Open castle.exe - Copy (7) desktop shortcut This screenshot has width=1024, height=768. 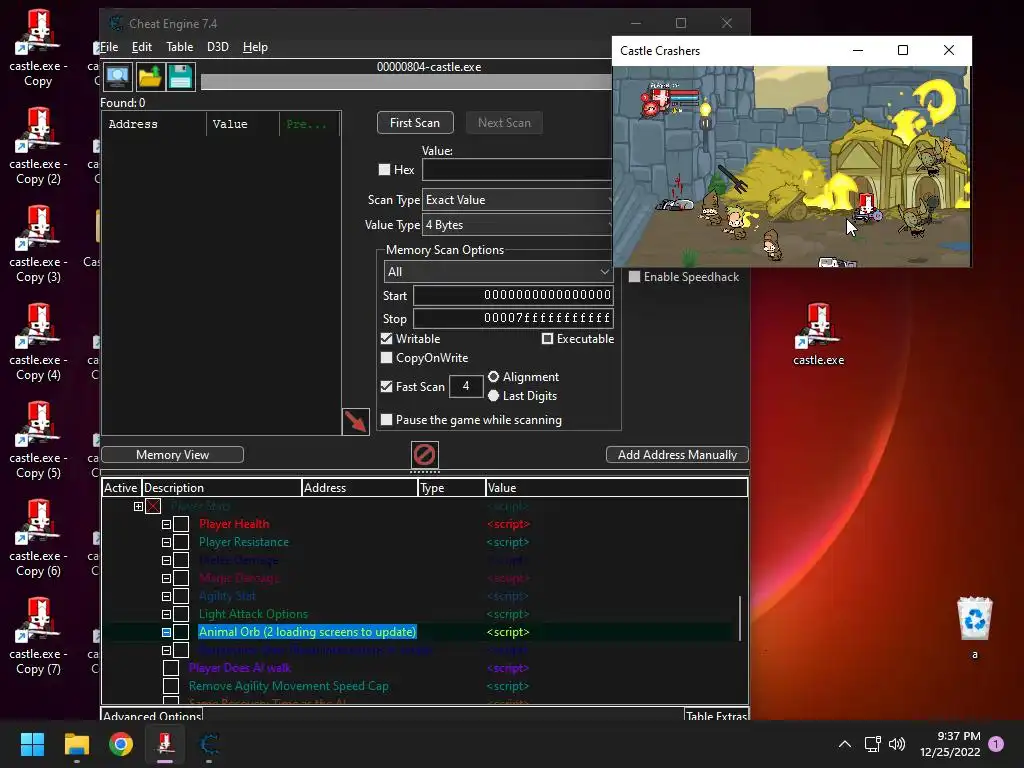coord(39,637)
